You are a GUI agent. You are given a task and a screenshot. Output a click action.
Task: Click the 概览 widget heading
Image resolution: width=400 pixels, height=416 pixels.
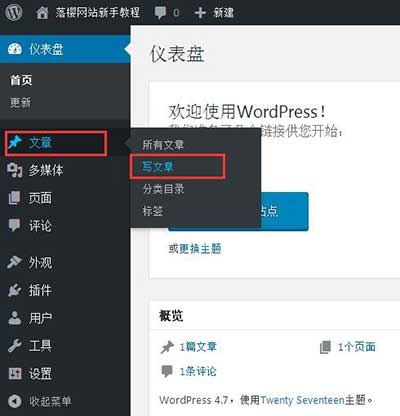(171, 316)
